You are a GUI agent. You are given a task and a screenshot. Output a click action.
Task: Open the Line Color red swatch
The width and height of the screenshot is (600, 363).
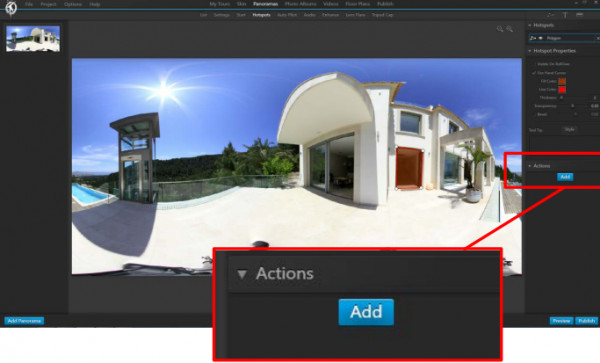562,90
